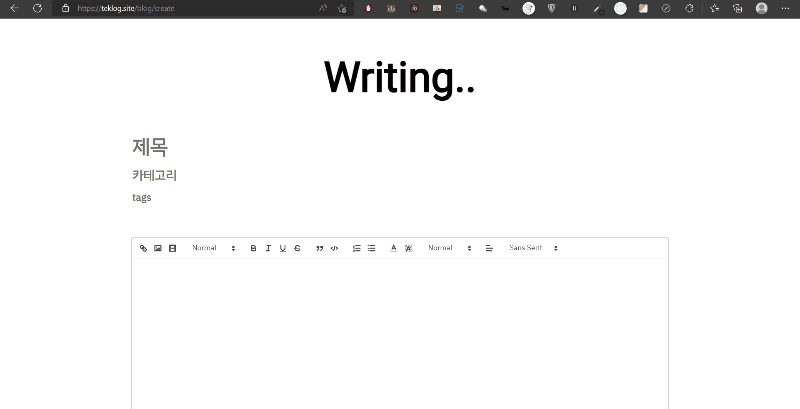Click the blue checkbox extension icon
The height and width of the screenshot is (409, 800).
pos(460,8)
